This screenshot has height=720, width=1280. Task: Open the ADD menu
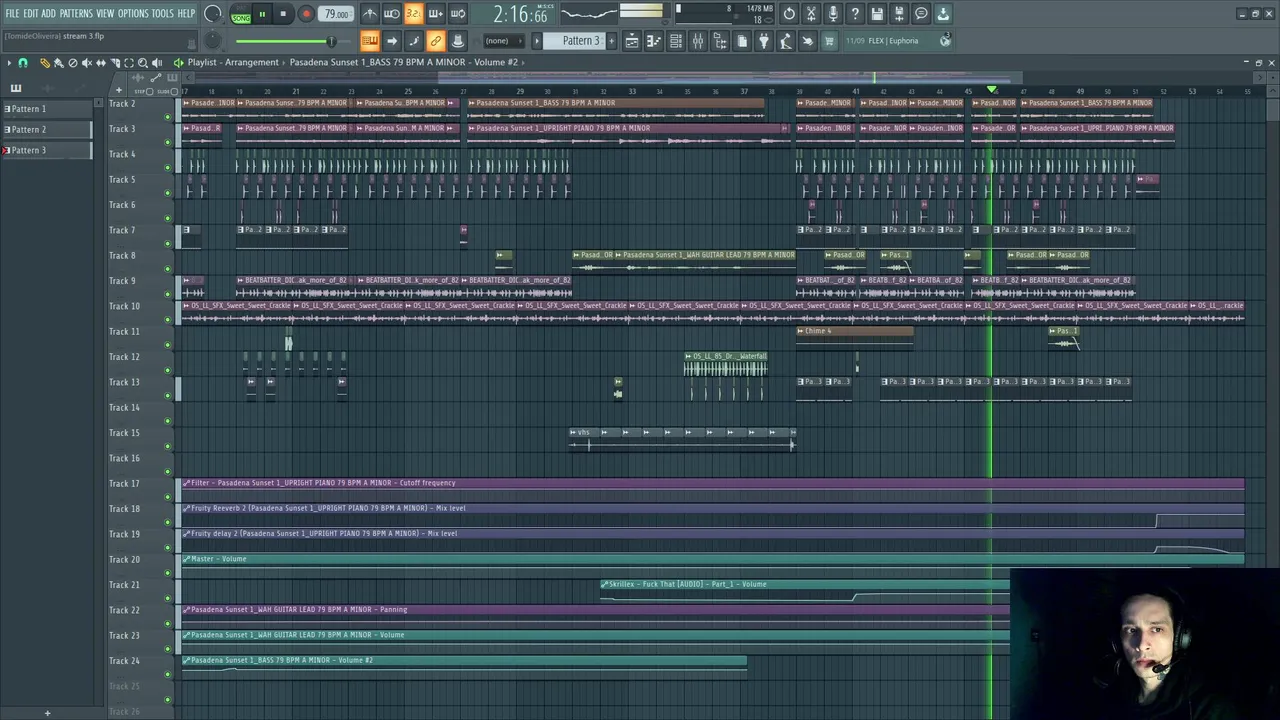click(x=49, y=14)
